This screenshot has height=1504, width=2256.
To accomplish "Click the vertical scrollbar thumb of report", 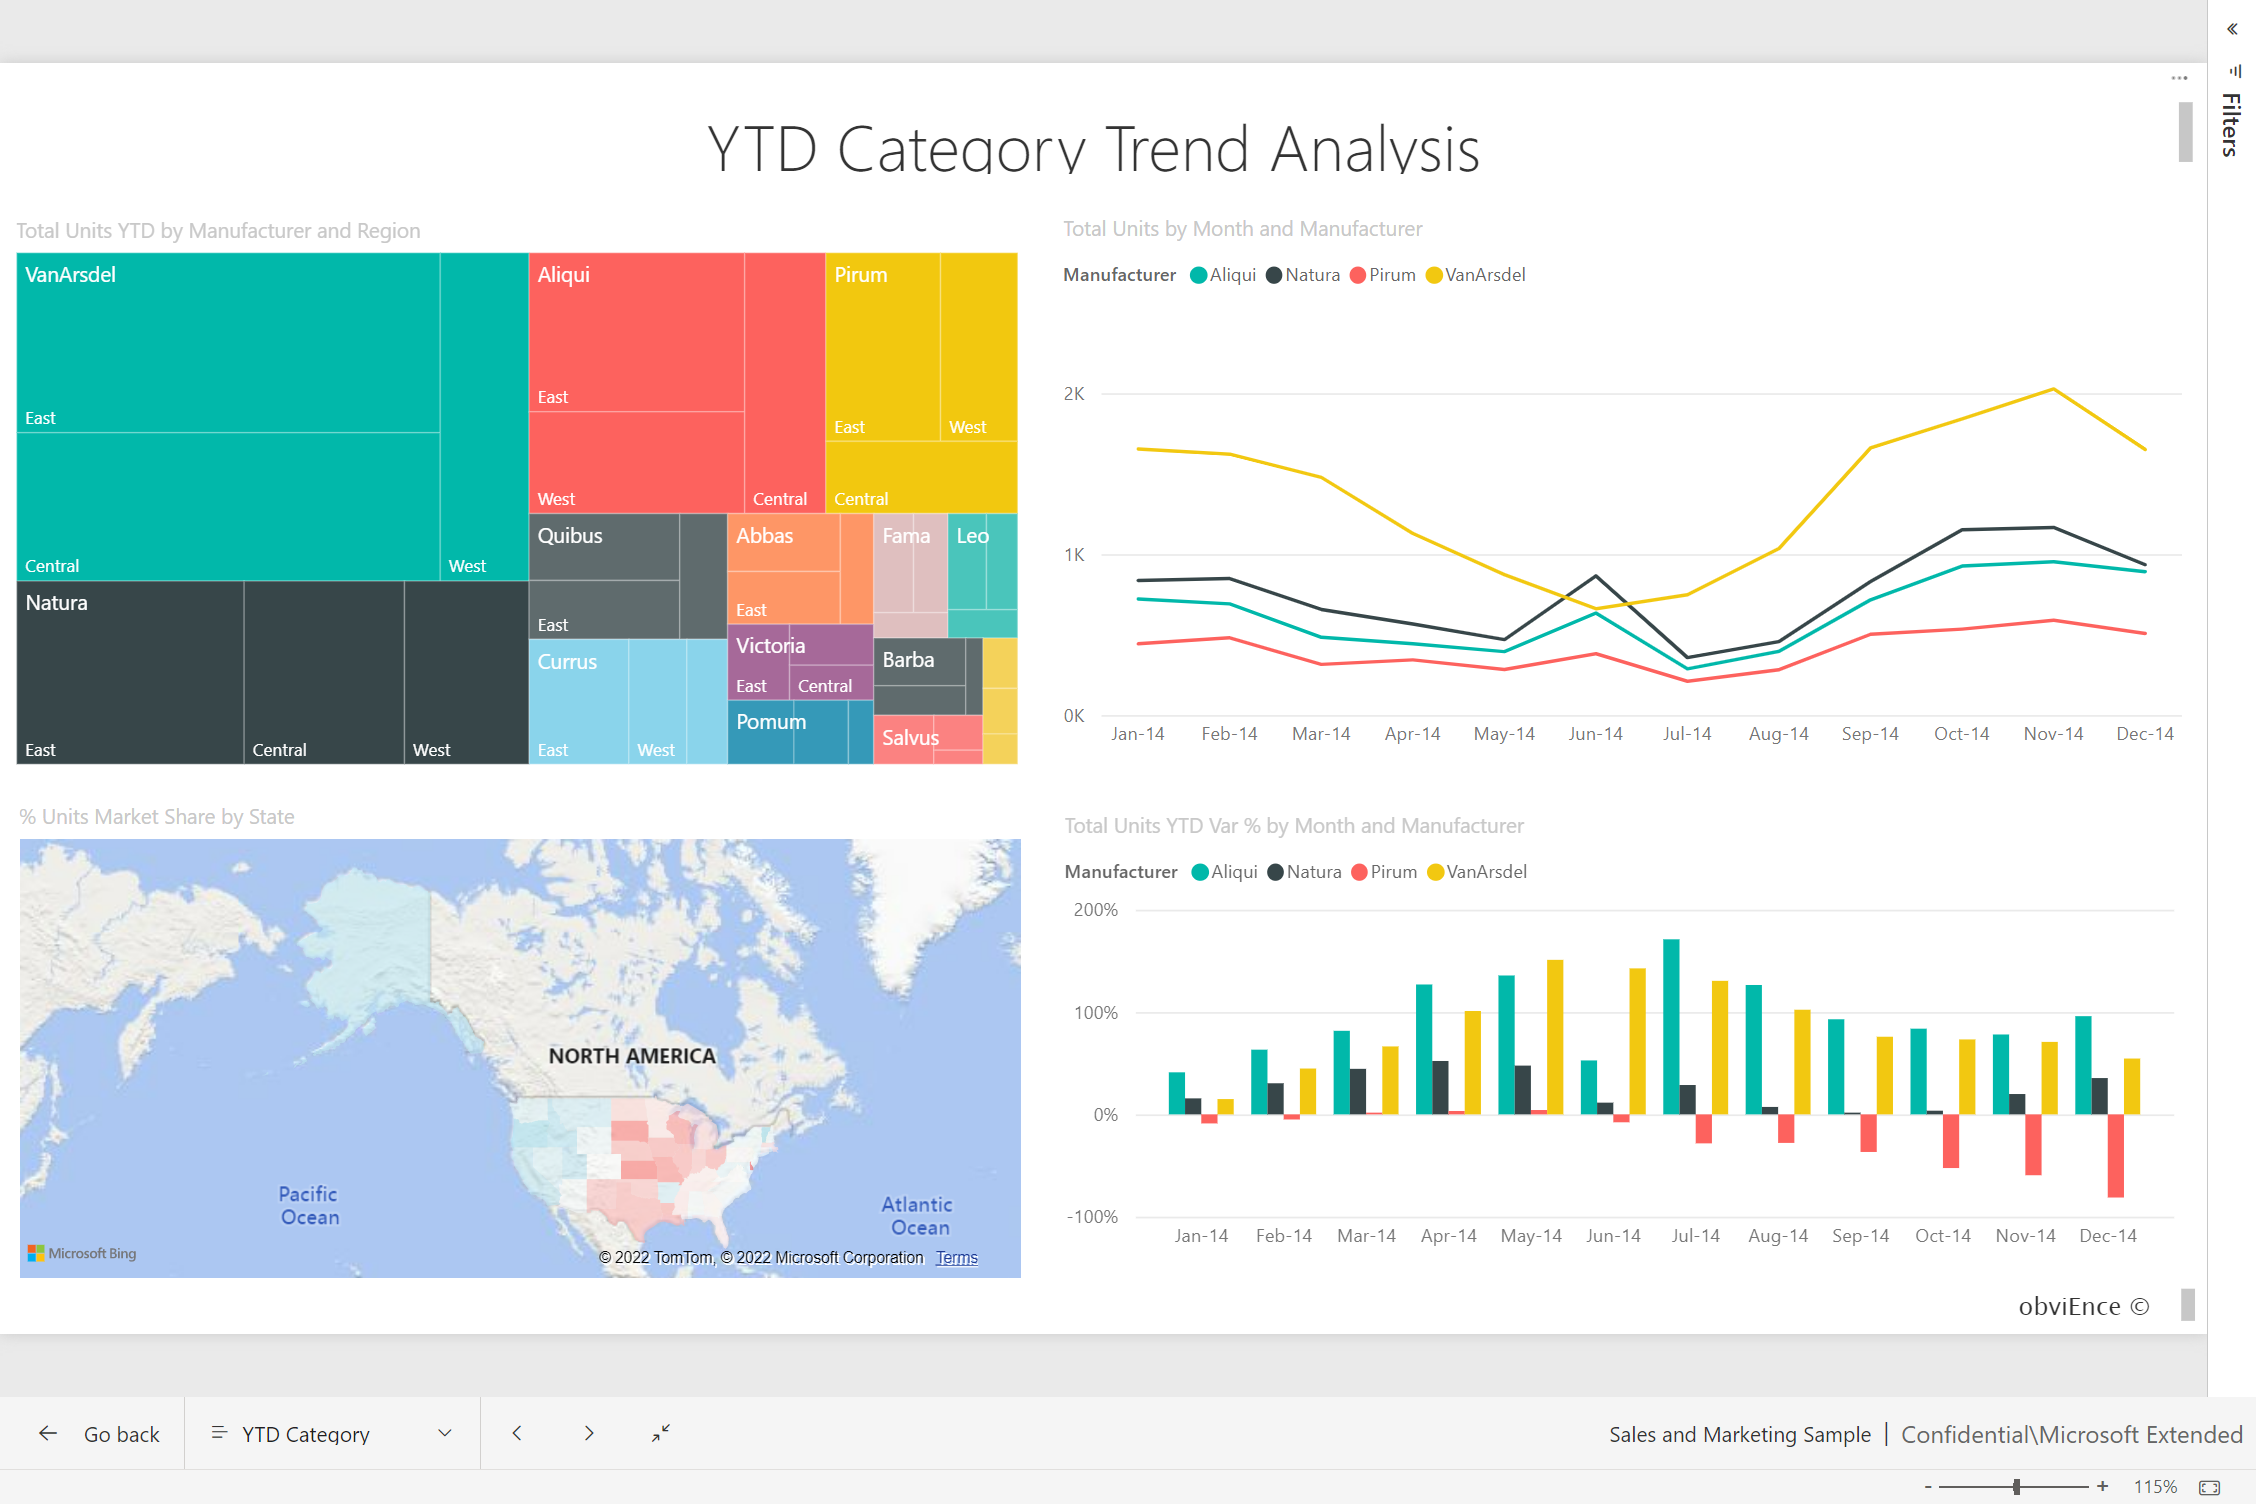I will [x=2185, y=131].
